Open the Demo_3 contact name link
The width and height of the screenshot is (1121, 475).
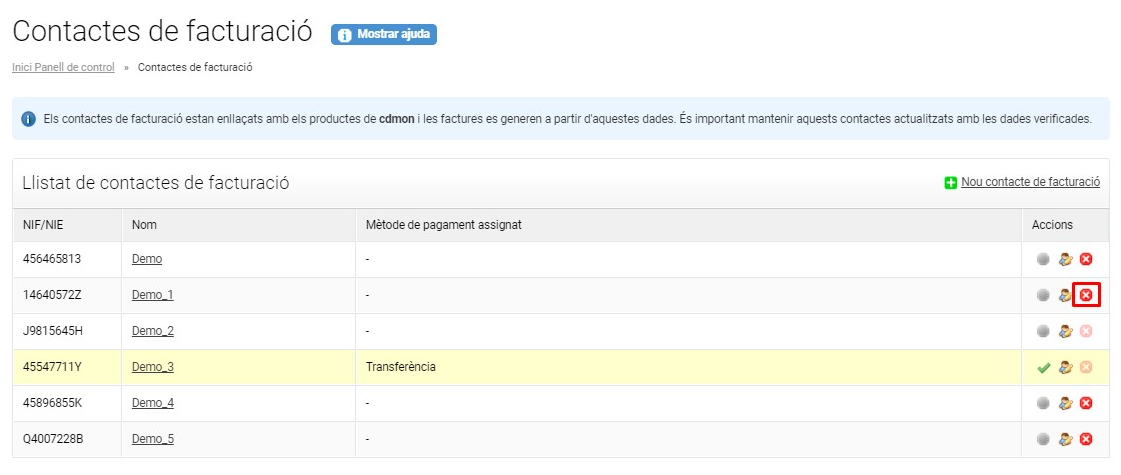(x=153, y=367)
